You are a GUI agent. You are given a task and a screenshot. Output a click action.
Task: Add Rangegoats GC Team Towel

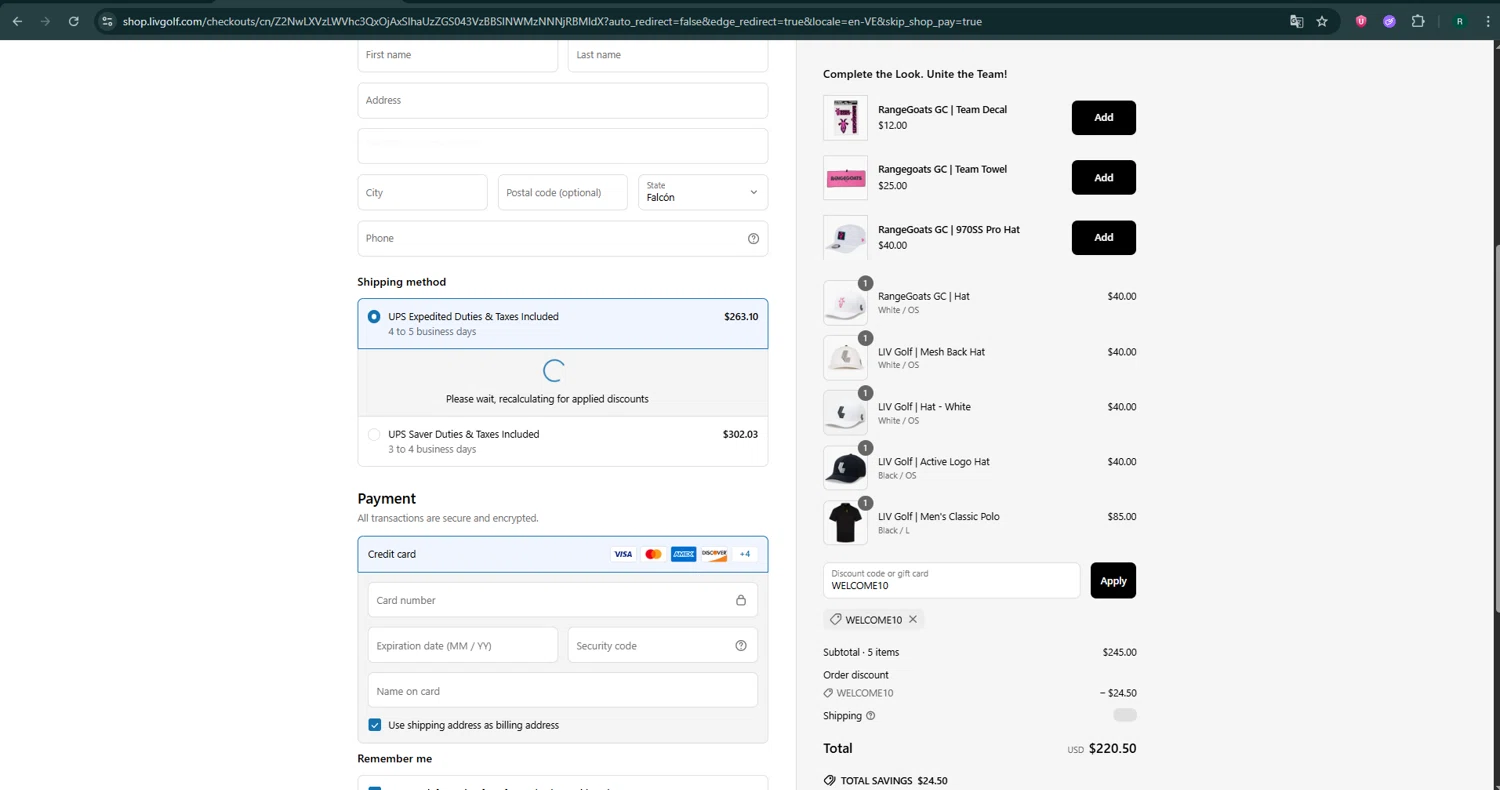tap(1104, 178)
